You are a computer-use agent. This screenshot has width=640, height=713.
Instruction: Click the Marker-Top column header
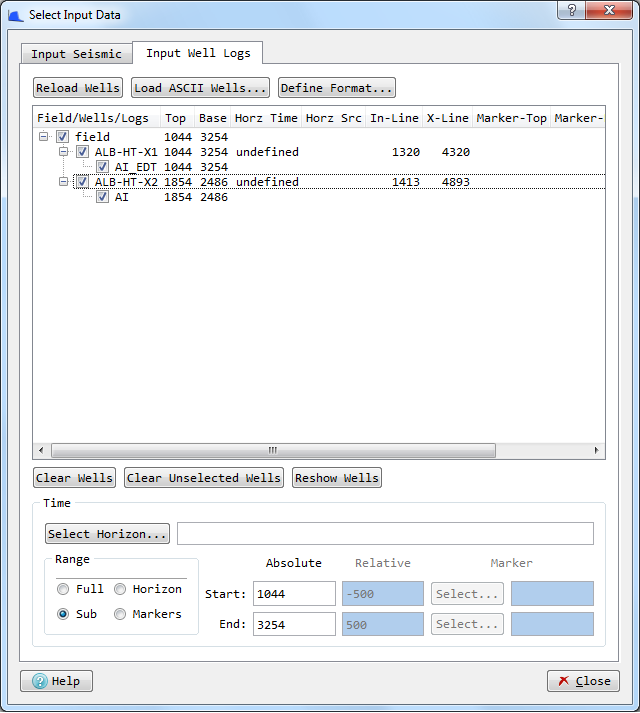point(511,118)
